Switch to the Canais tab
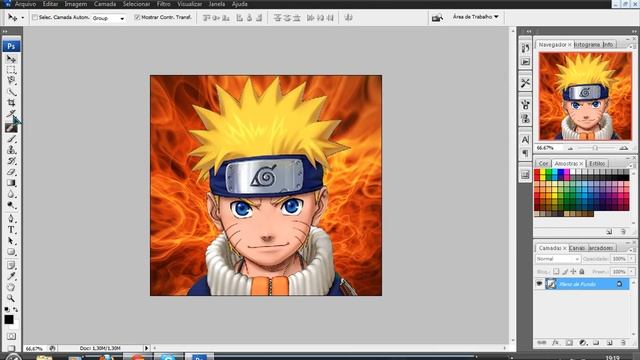 click(577, 248)
